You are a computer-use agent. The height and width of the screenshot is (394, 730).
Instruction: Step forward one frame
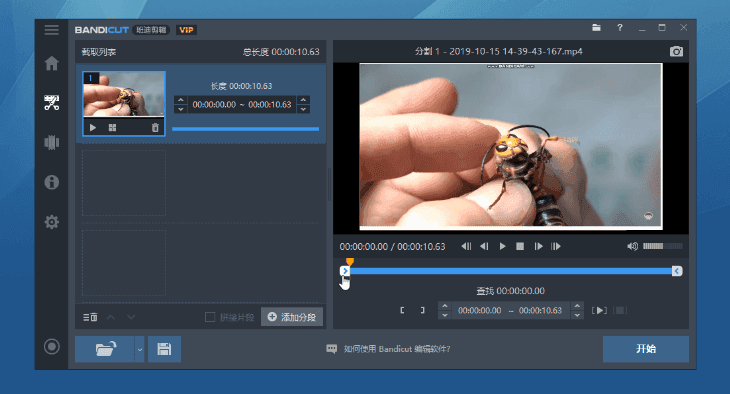tap(538, 246)
